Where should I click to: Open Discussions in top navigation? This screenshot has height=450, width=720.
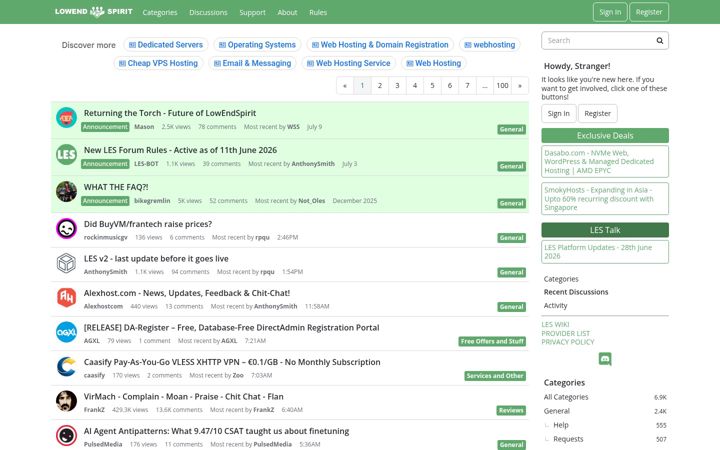coord(208,12)
